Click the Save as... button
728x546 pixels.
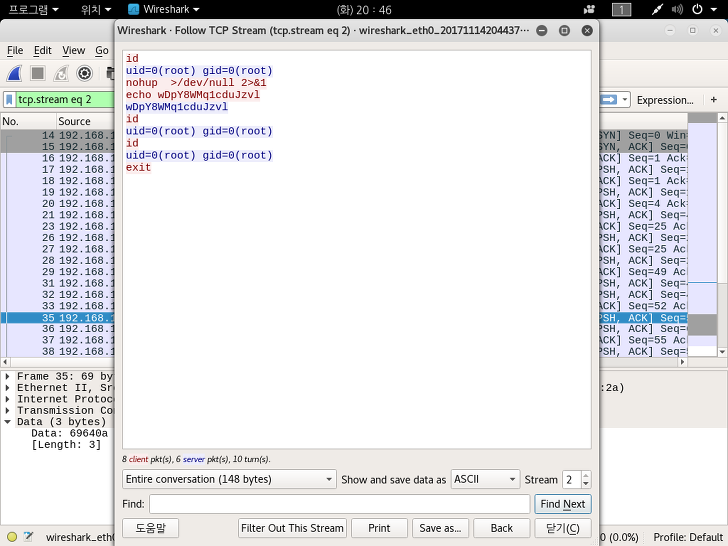[440, 528]
